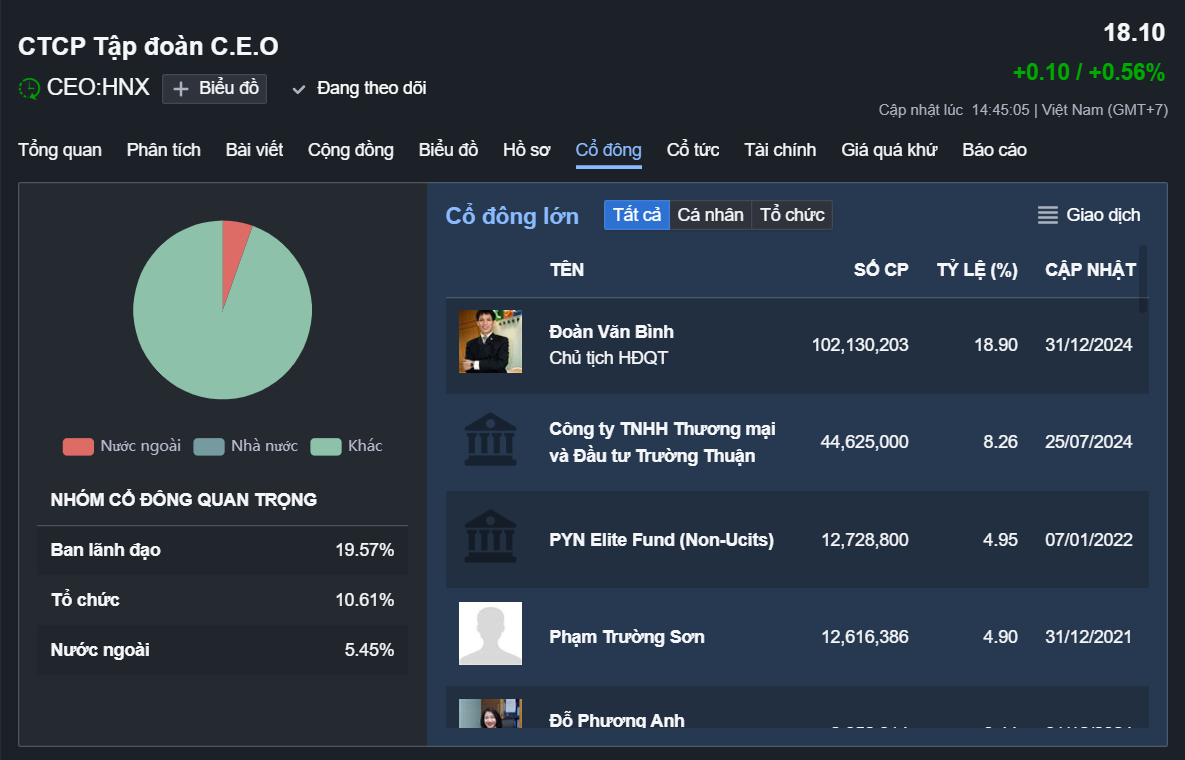
Task: Click Đoàn Văn Bình's profile photo
Action: [490, 342]
